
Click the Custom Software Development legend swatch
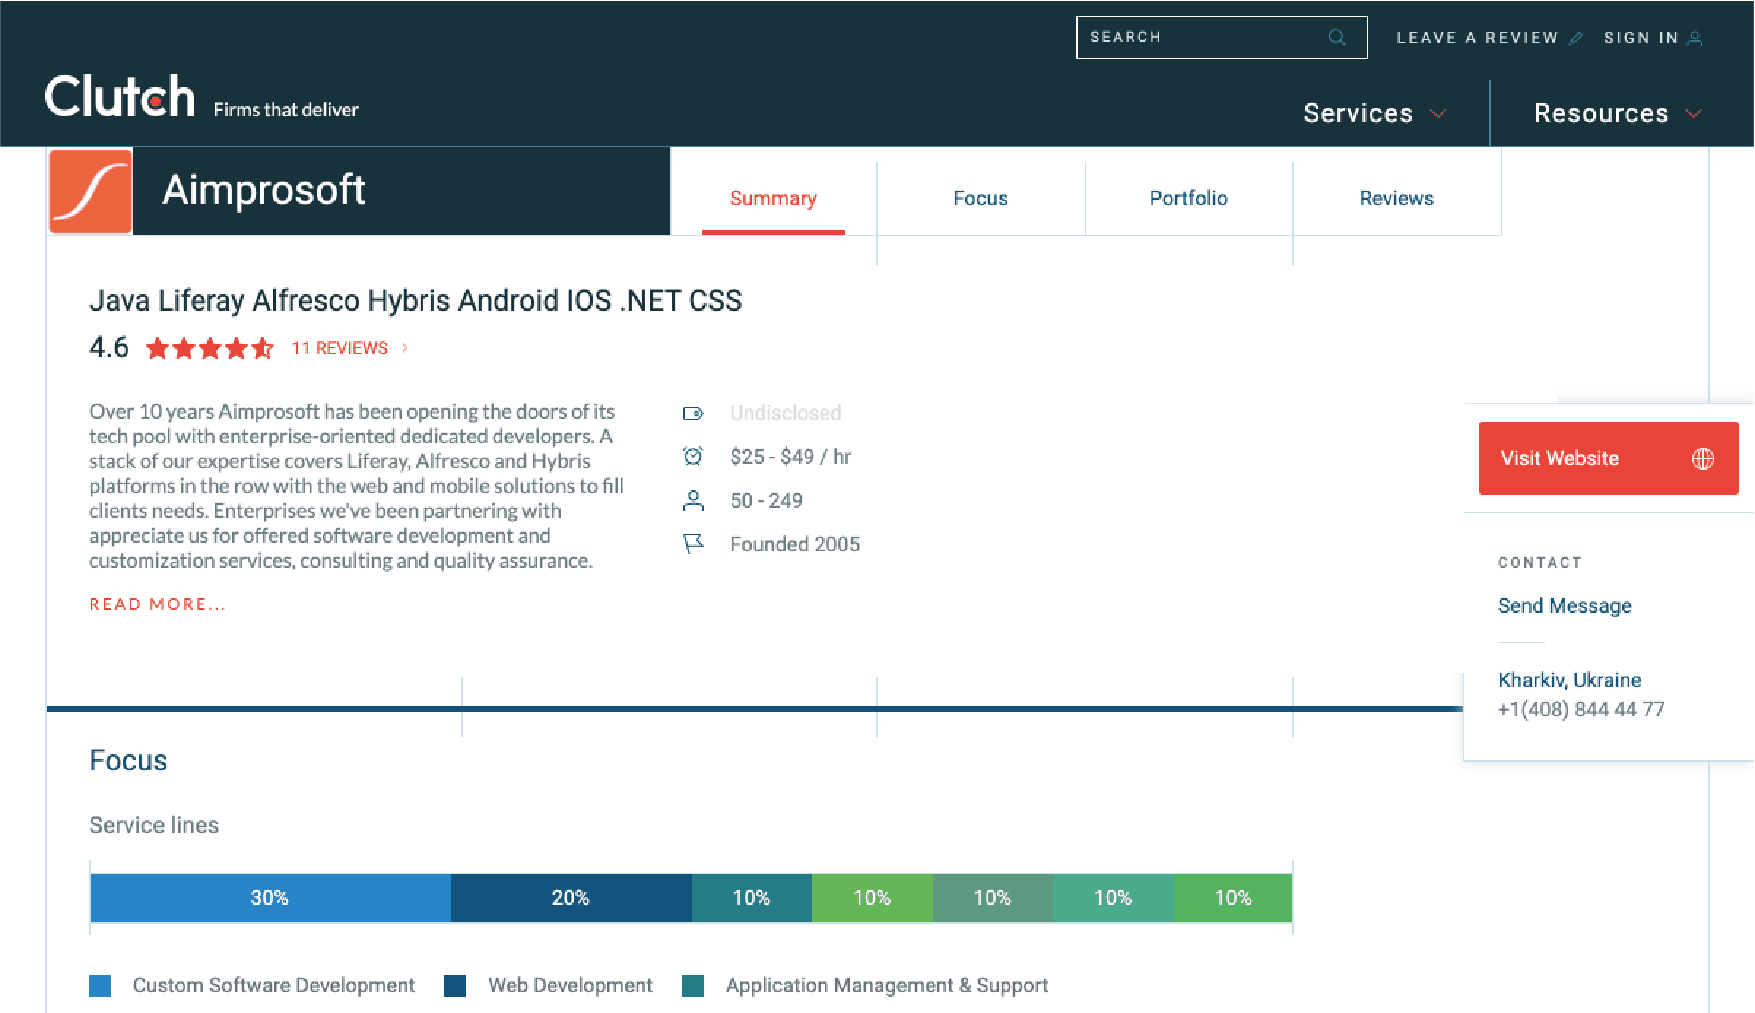tap(100, 986)
